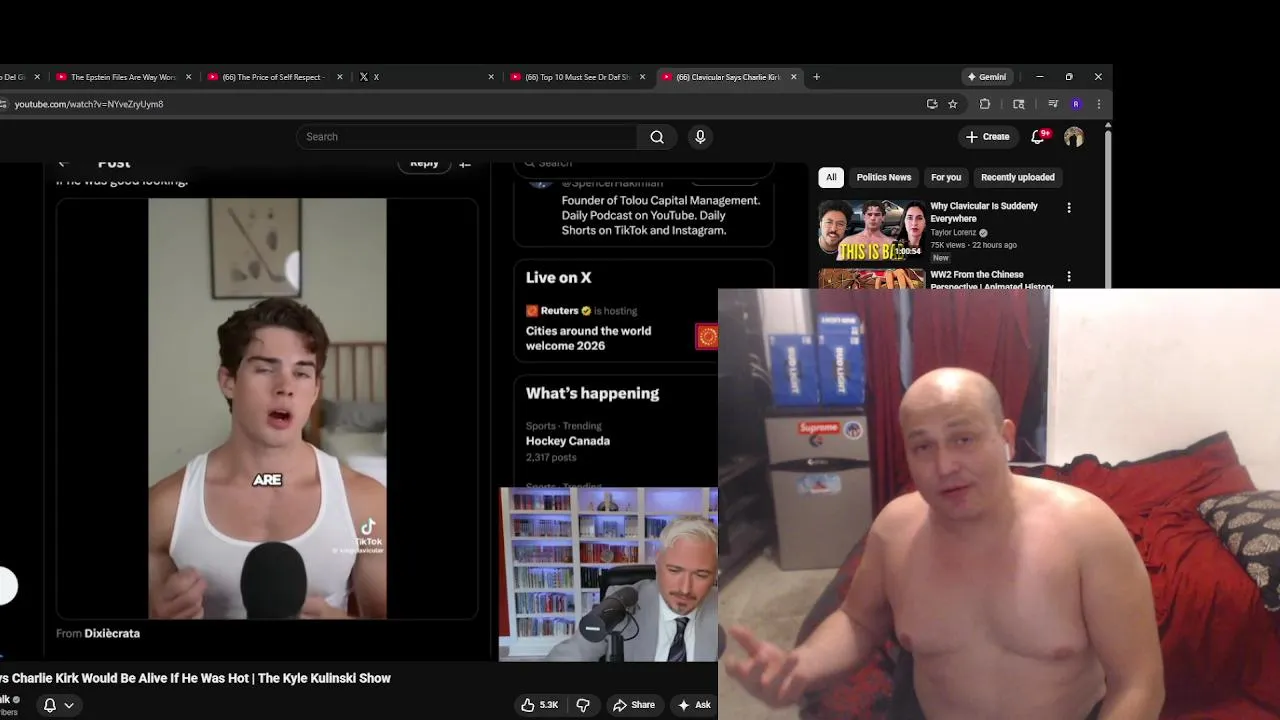Click the Kyle Kulinski Show video title
1280x720 pixels.
[x=196, y=678]
